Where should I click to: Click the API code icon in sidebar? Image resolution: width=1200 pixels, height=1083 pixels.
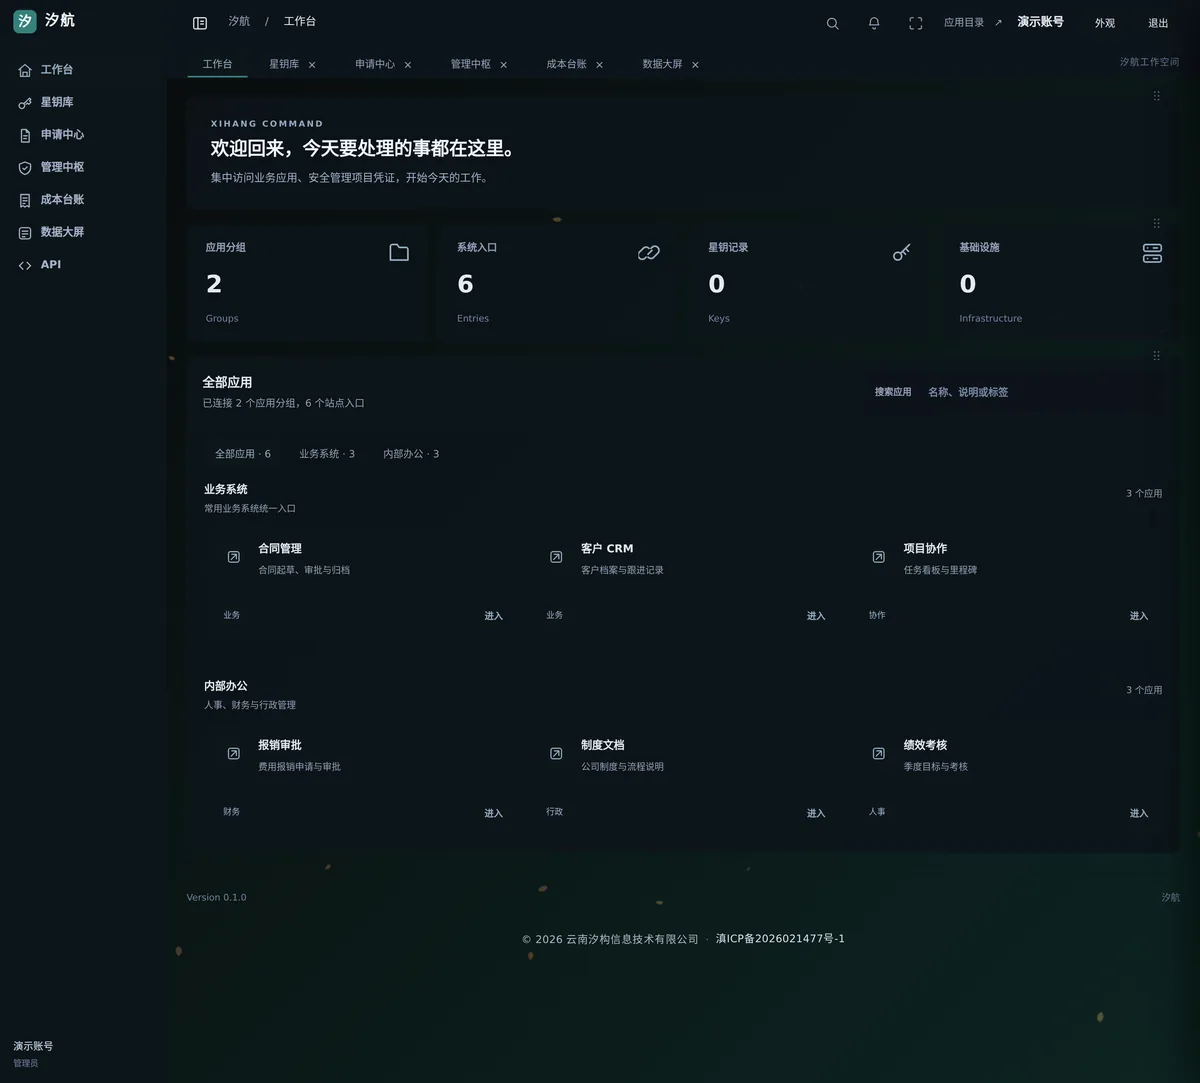25,265
